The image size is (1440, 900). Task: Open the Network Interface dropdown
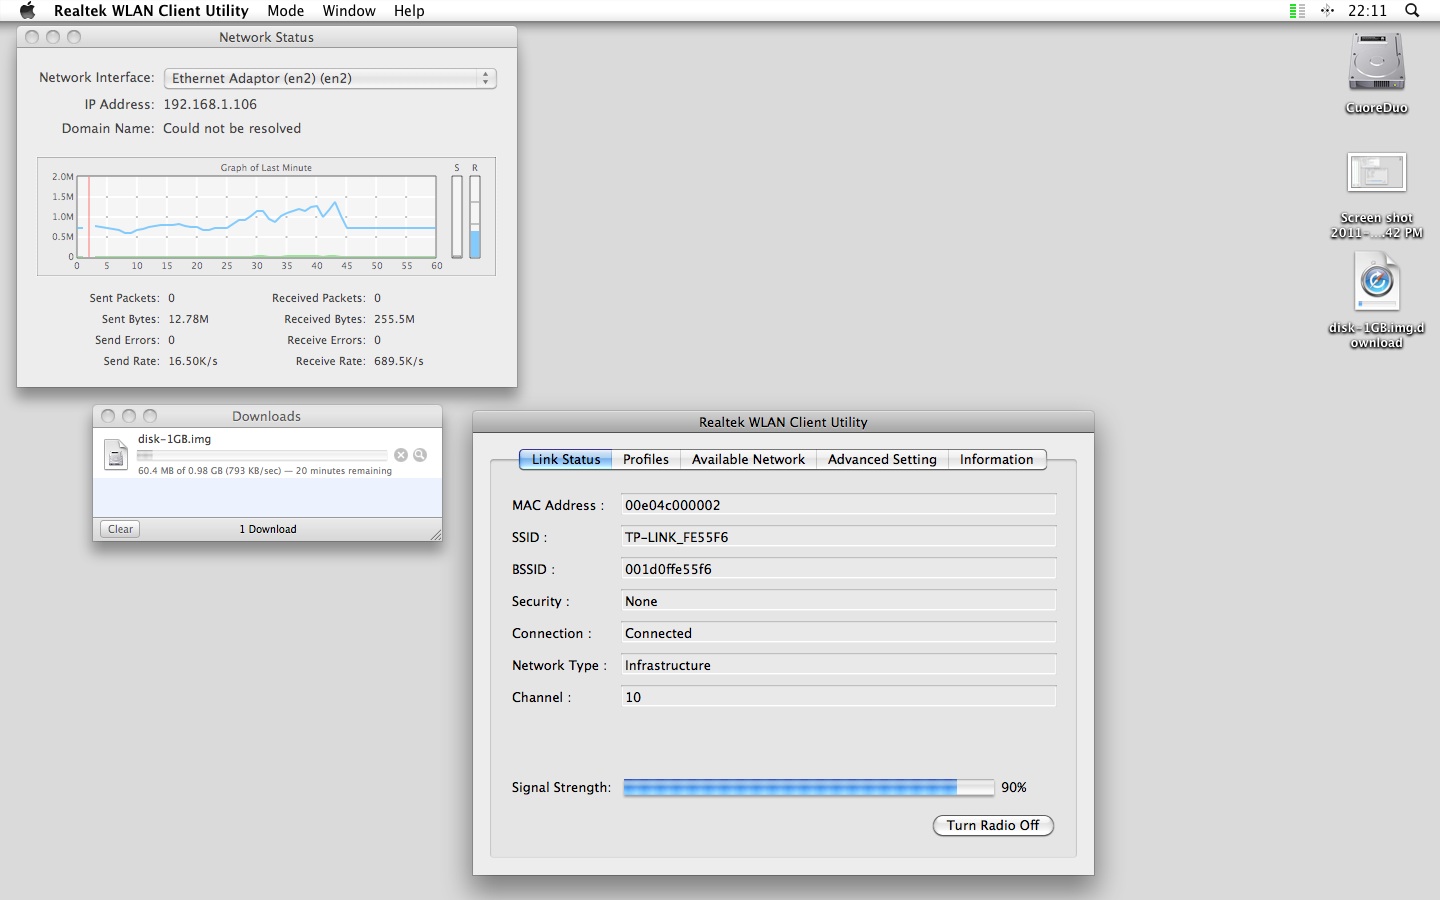coord(330,78)
